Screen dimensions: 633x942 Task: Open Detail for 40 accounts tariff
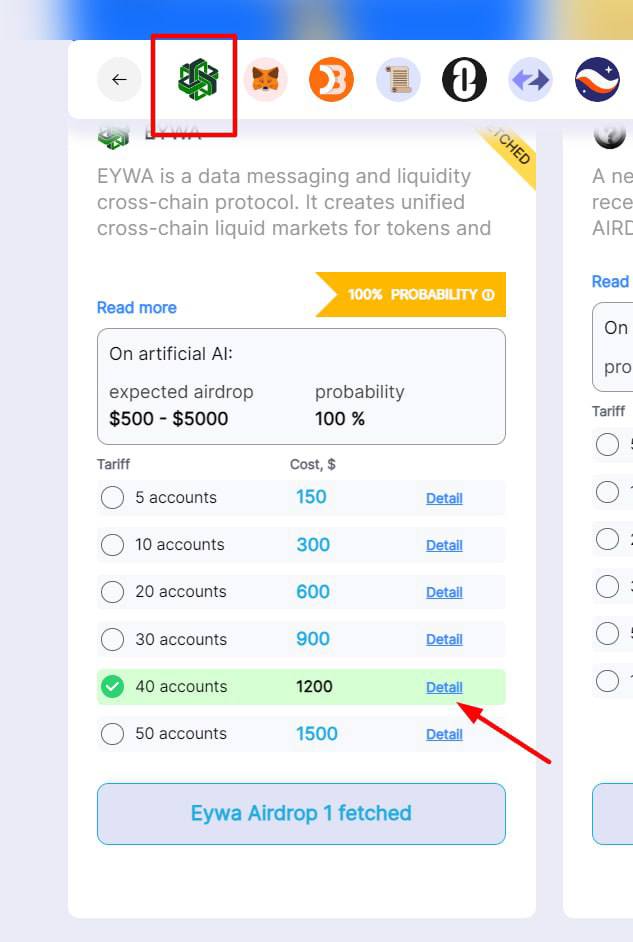point(444,687)
